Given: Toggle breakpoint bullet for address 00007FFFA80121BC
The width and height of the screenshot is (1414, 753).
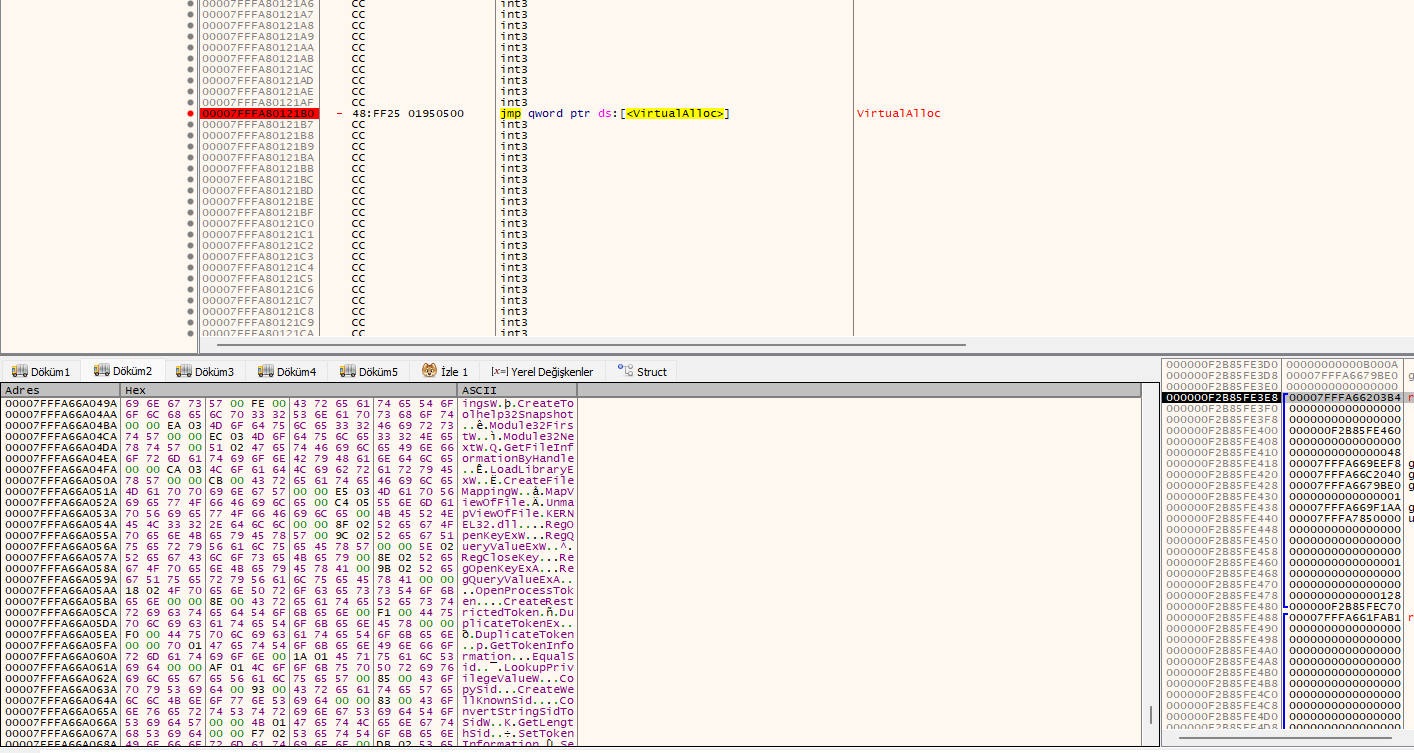Looking at the screenshot, I should (190, 180).
